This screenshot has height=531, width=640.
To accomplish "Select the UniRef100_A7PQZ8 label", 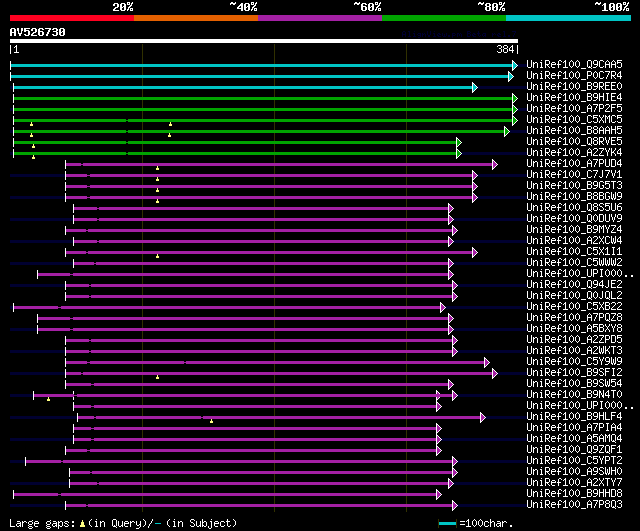I will tap(574, 318).
